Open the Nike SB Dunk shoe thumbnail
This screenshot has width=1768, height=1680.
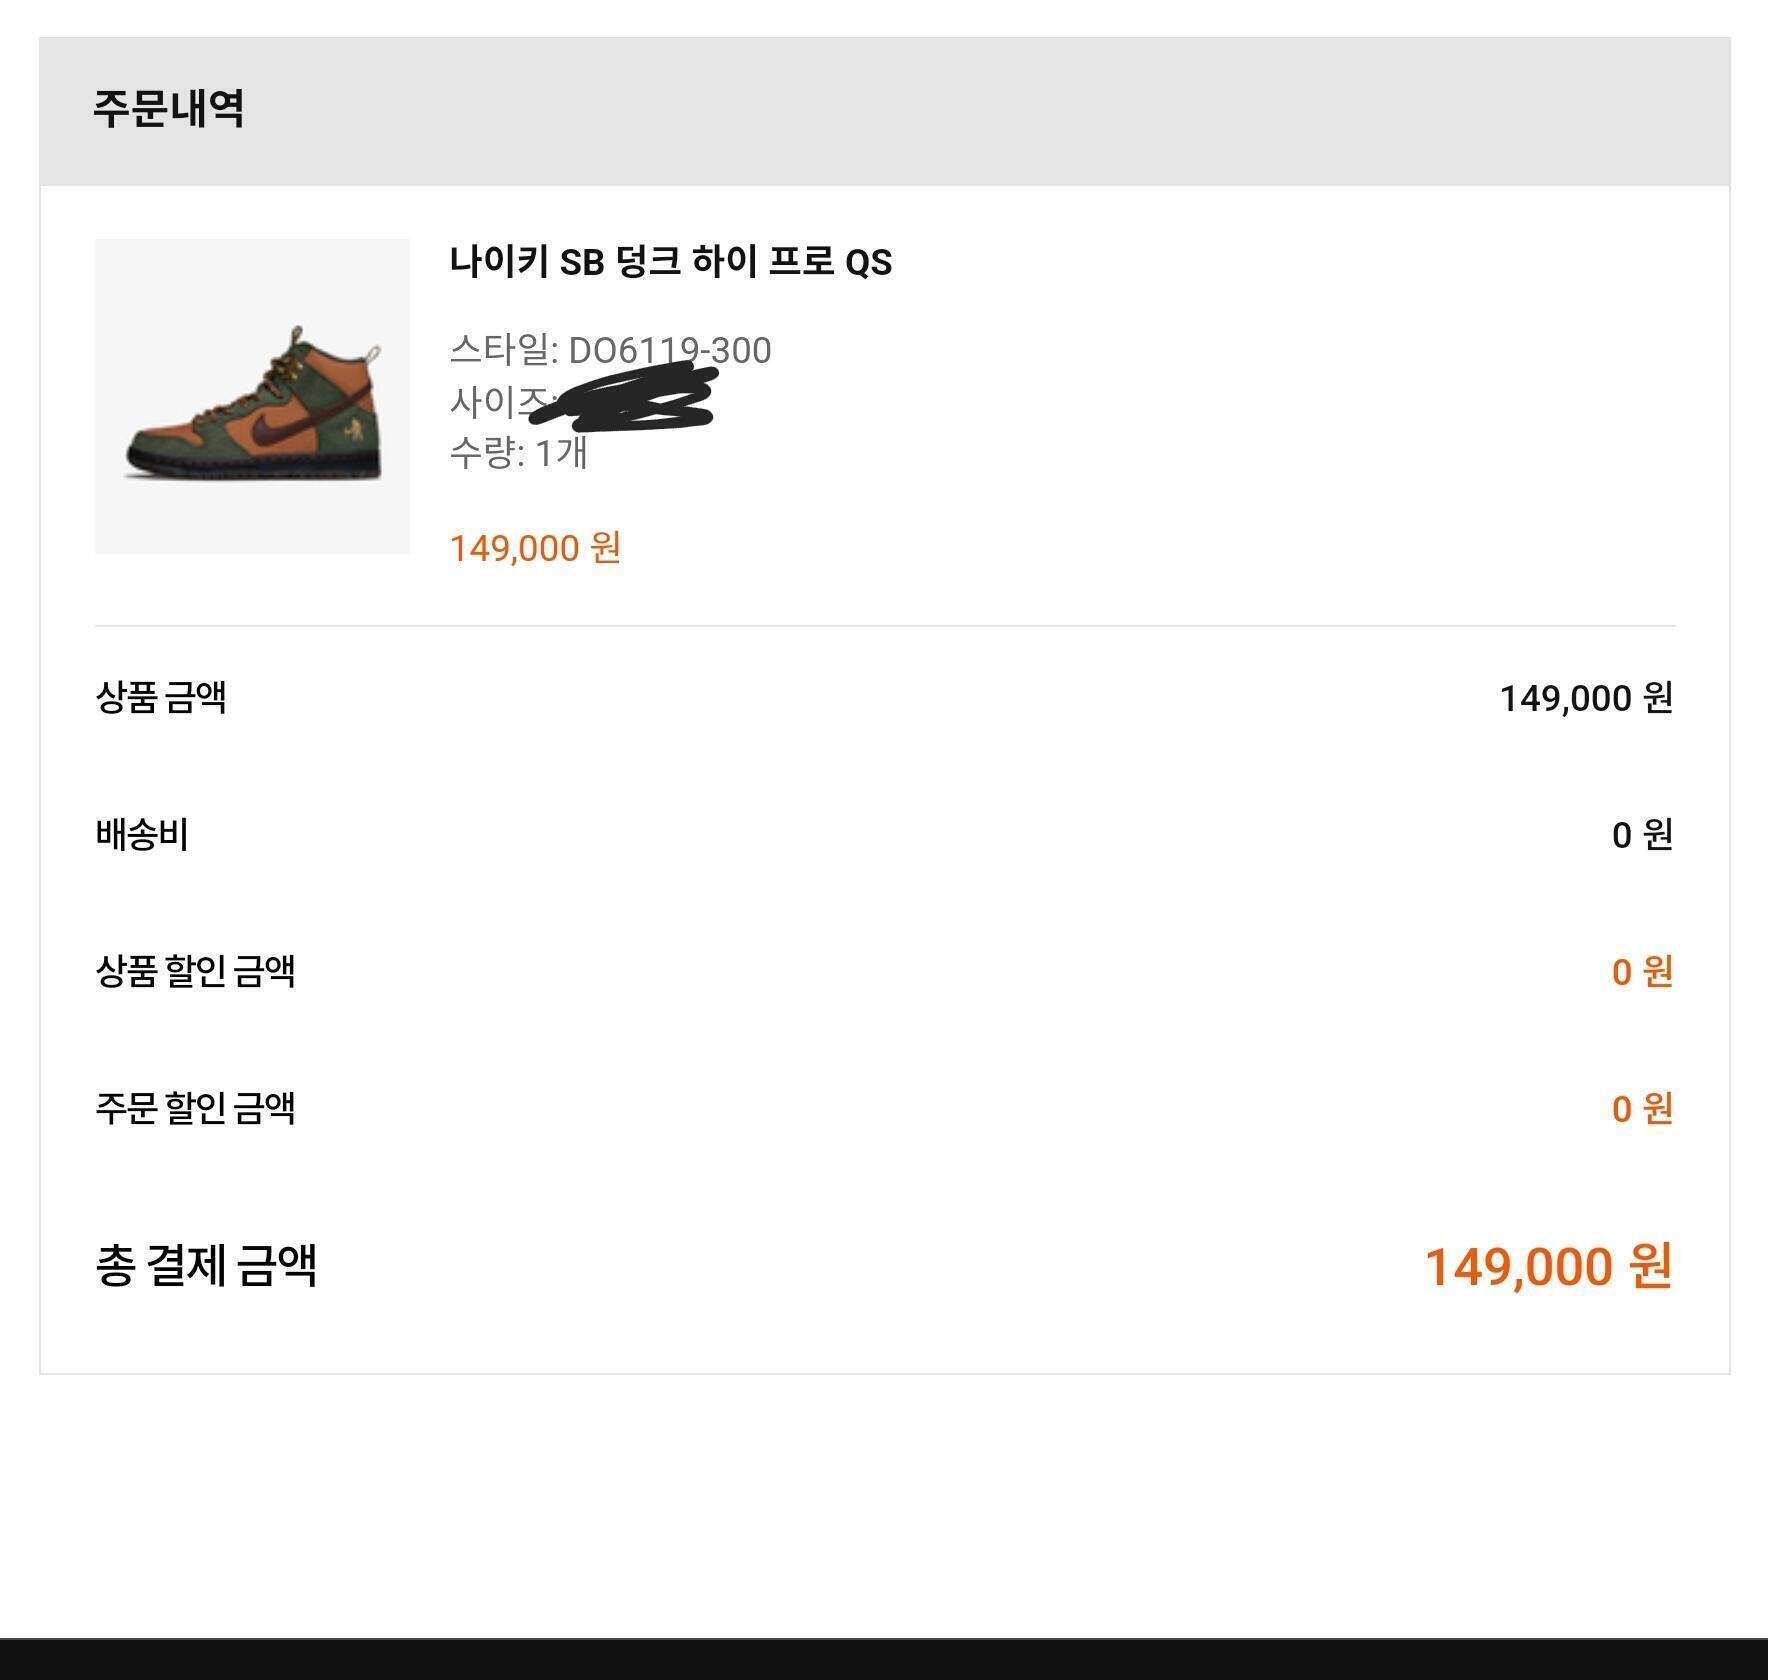(252, 396)
